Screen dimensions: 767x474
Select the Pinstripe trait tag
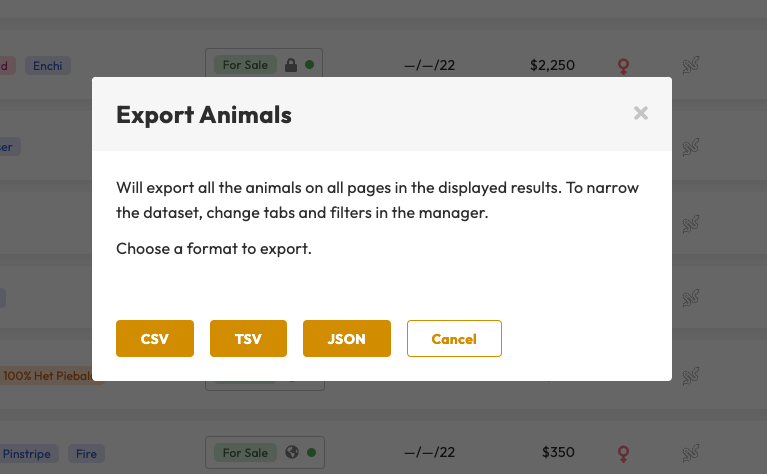(x=30, y=453)
